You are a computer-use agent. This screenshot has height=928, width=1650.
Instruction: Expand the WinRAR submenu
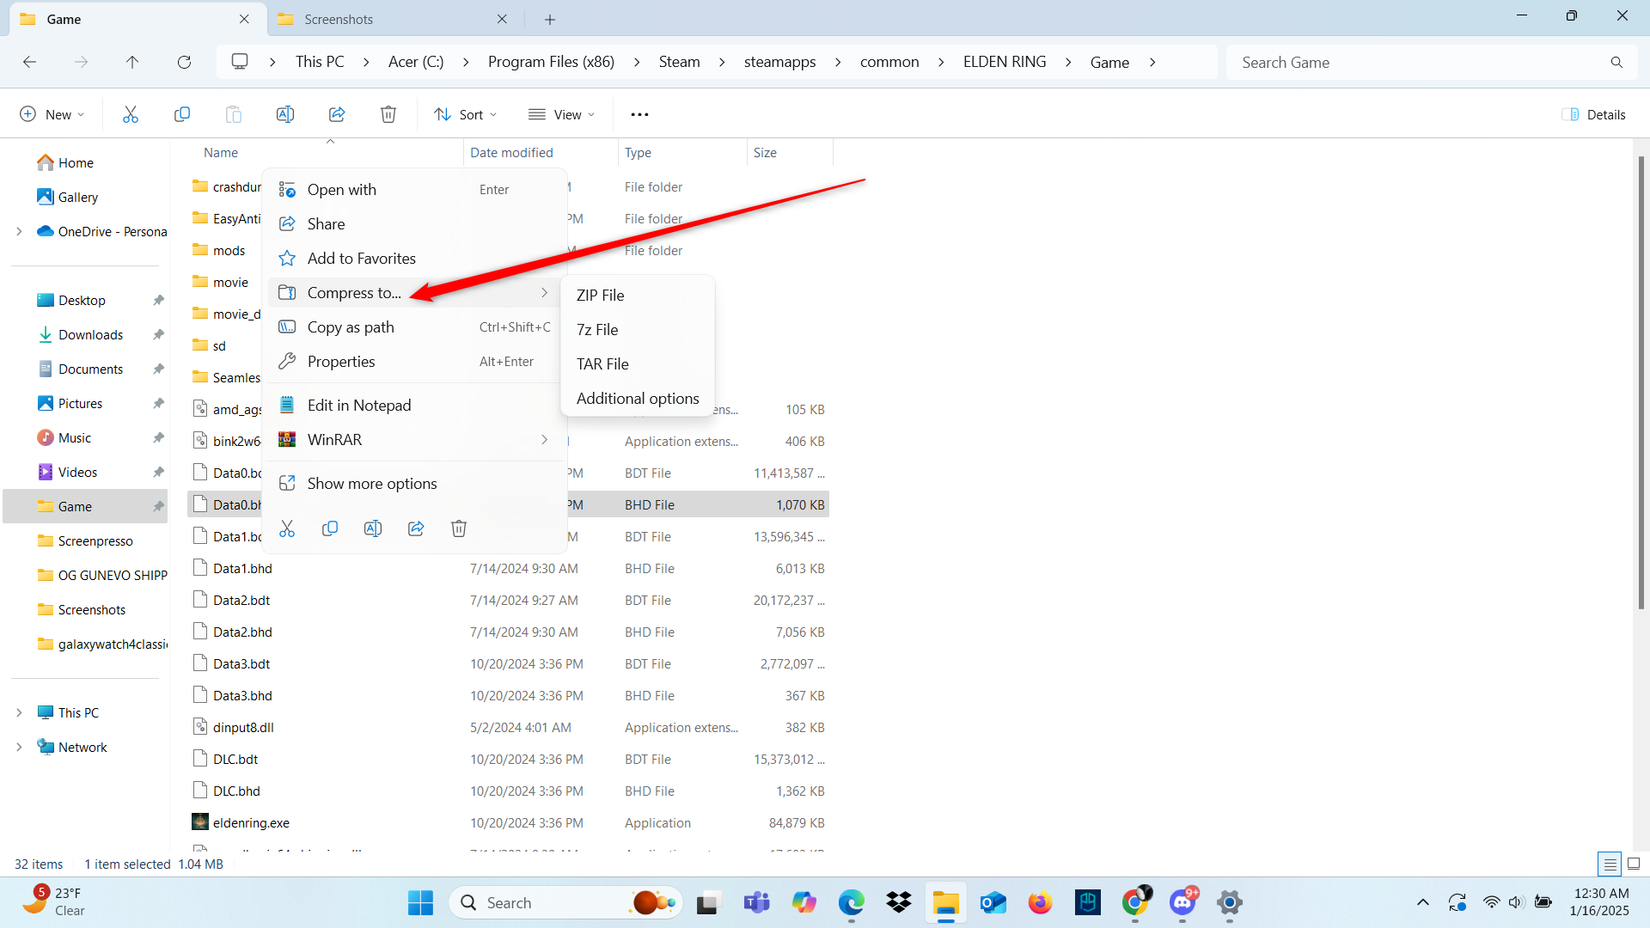(x=335, y=439)
